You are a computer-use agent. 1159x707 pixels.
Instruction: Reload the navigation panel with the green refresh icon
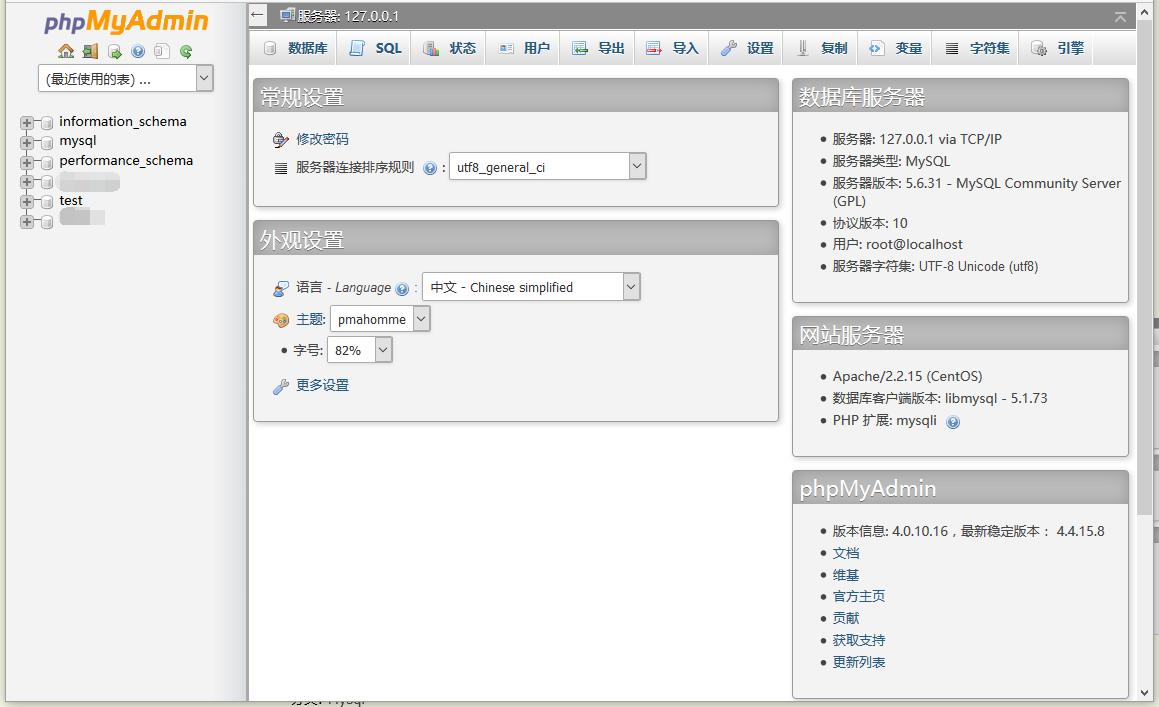click(186, 51)
